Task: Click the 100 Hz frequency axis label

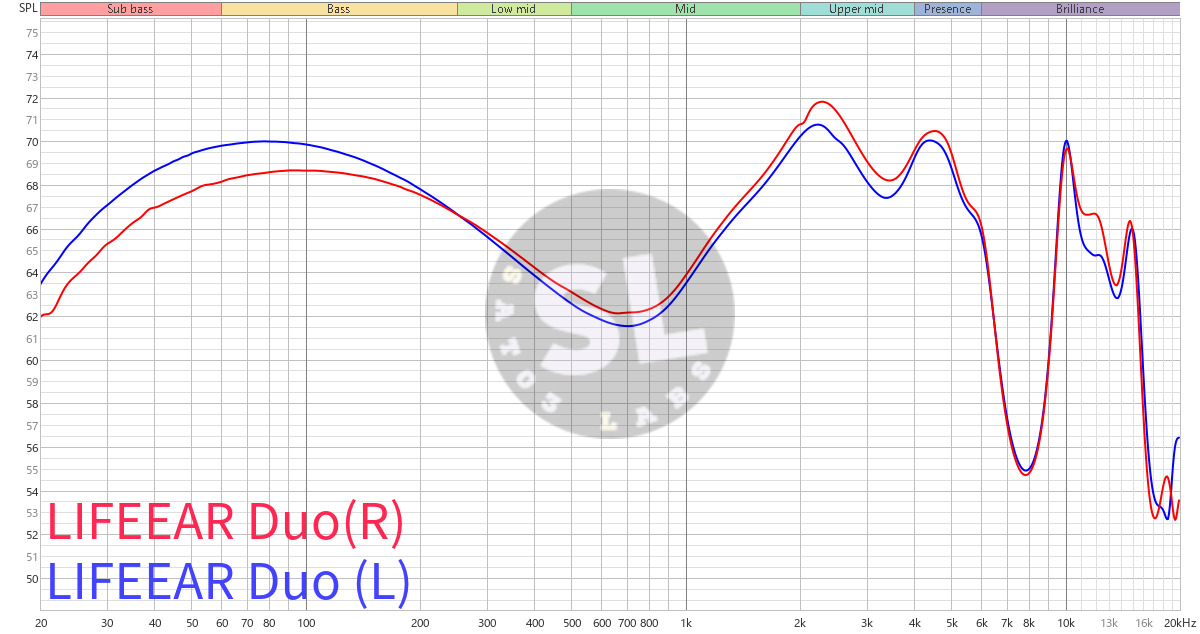Action: pos(306,623)
